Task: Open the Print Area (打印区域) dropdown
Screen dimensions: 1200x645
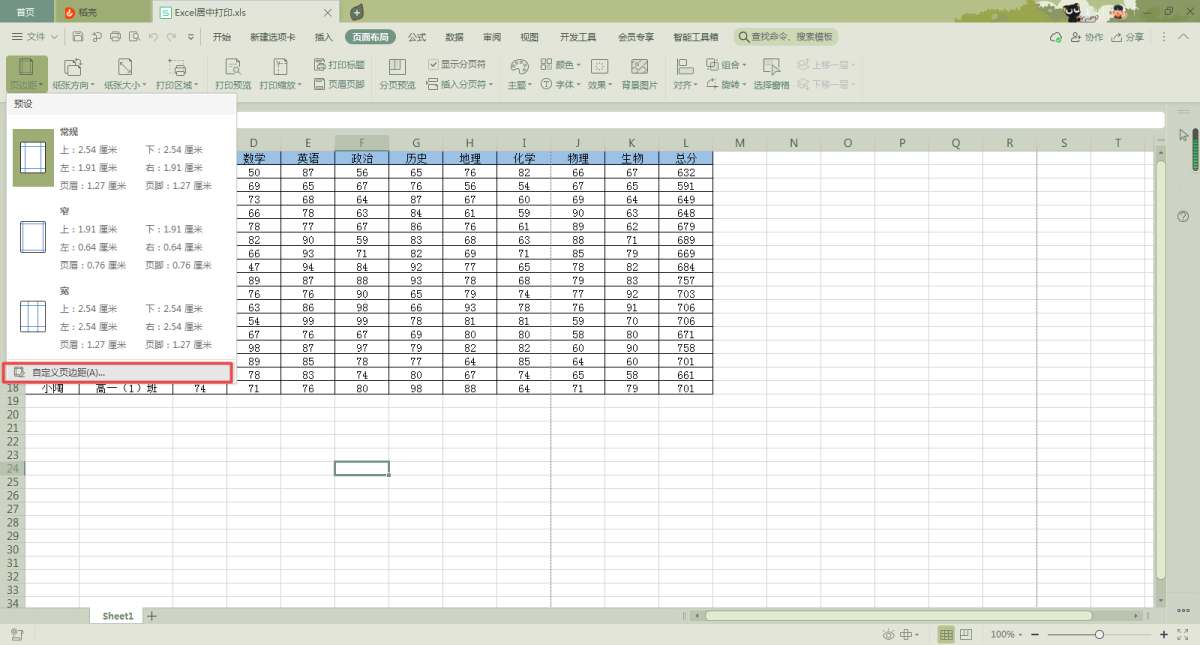Action: pyautogui.click(x=177, y=74)
